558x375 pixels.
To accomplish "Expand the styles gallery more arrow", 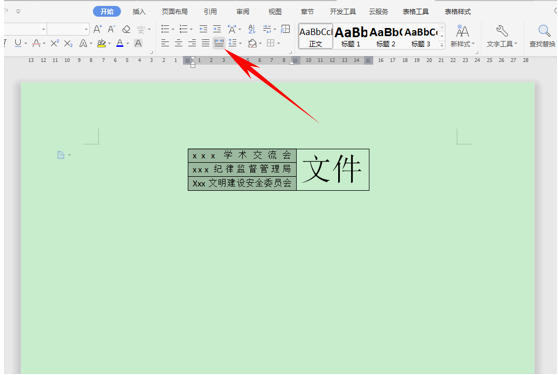I will tap(442, 45).
